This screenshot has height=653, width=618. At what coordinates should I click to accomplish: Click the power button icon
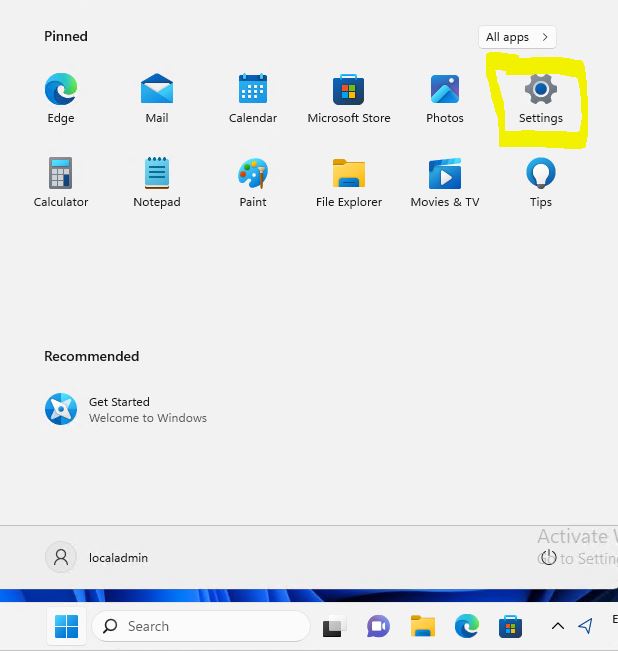click(548, 557)
